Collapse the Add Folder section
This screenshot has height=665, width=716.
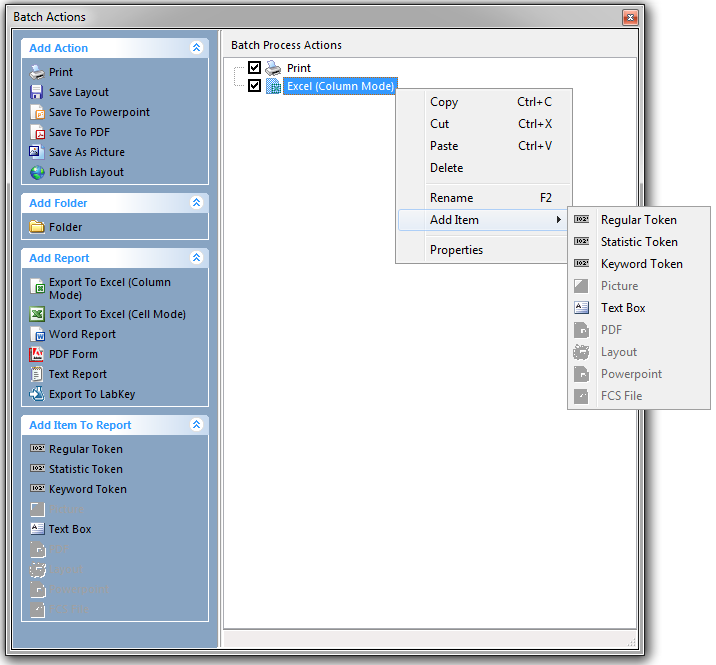point(196,203)
